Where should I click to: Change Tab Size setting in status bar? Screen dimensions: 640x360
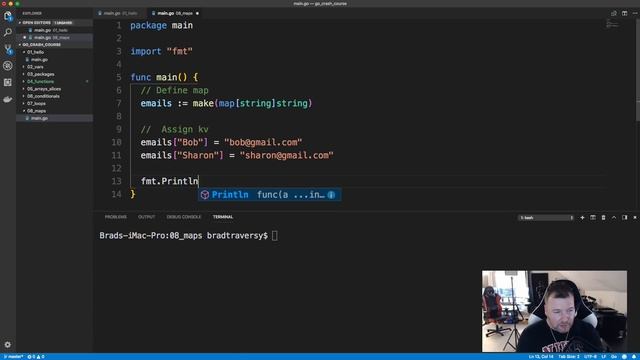point(569,357)
